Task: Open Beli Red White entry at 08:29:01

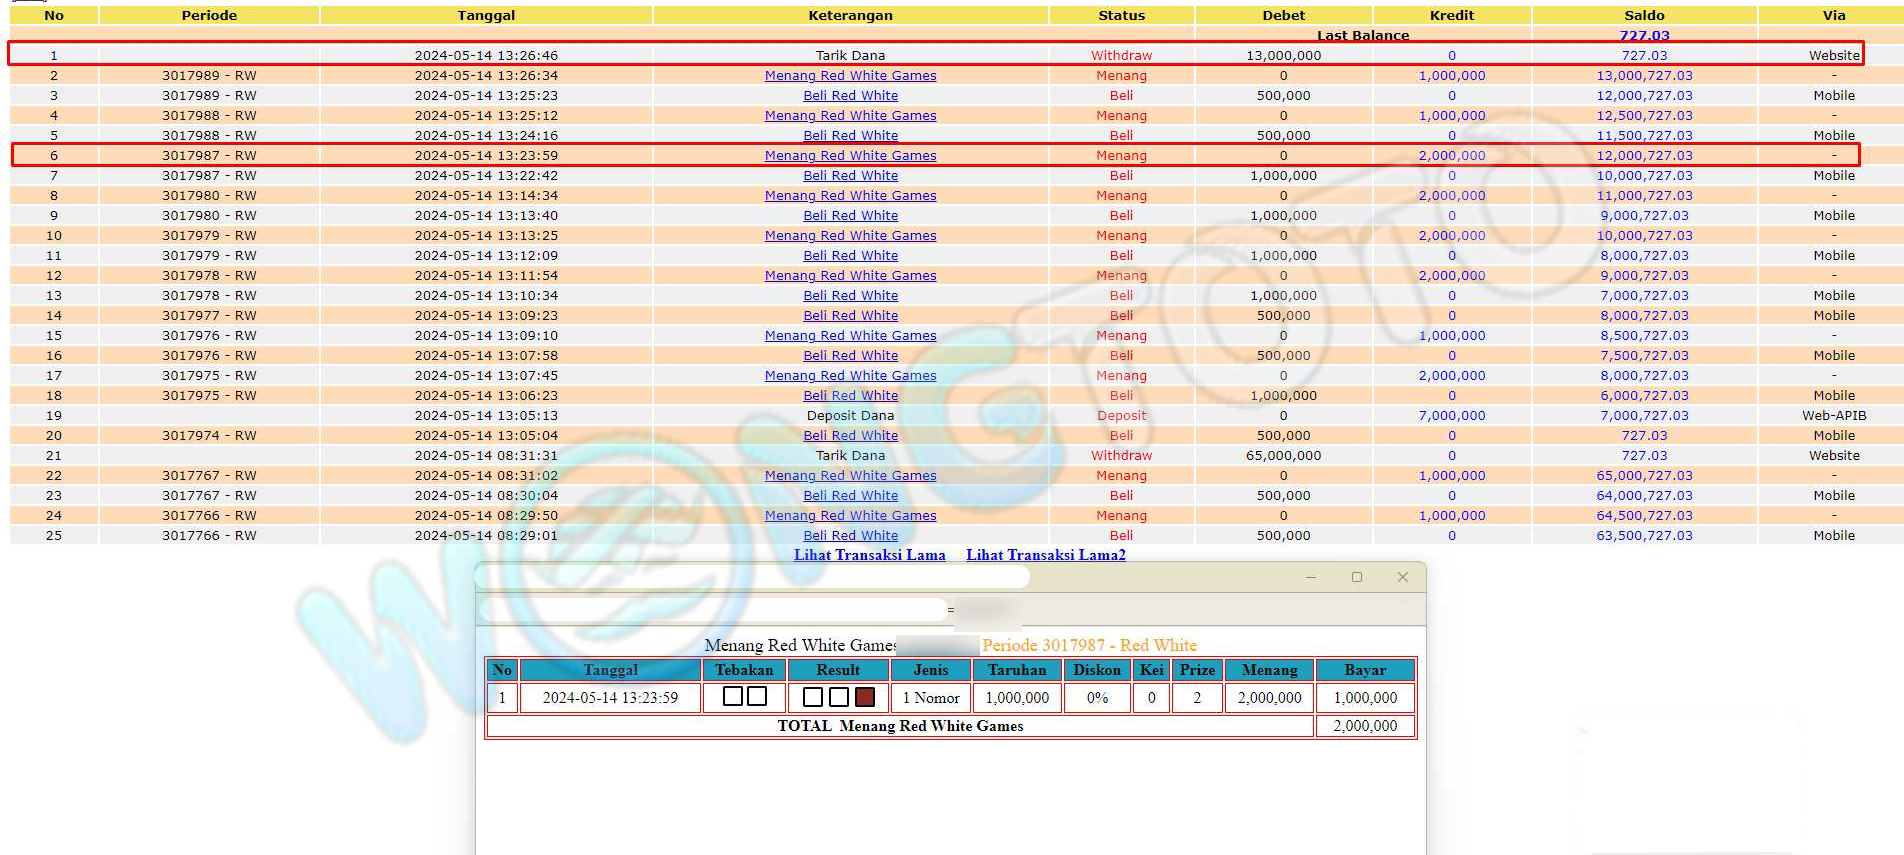Action: coord(850,536)
